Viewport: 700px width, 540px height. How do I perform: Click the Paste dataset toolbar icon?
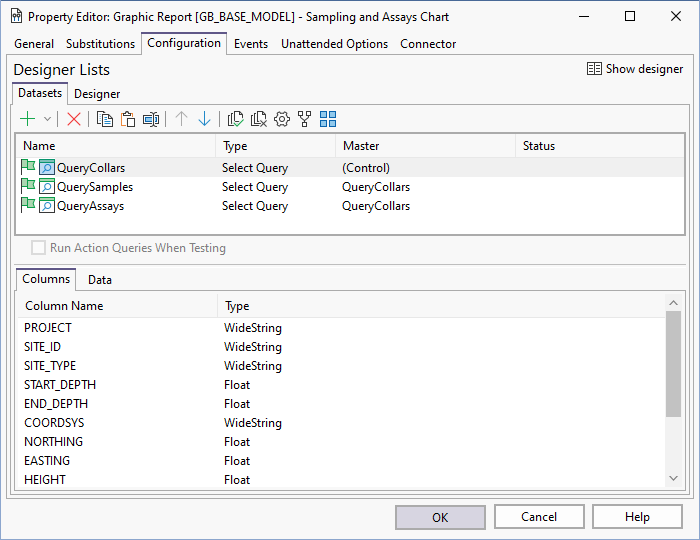[128, 119]
